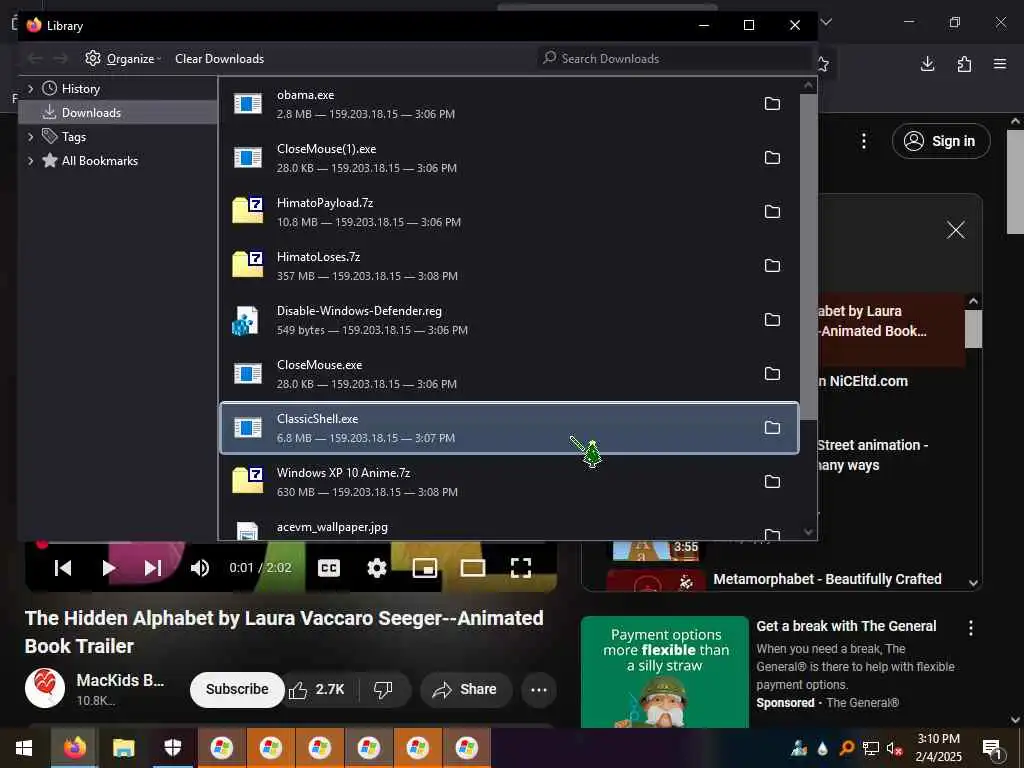Open The General ad options menu
1024x768 pixels.
tap(970, 628)
